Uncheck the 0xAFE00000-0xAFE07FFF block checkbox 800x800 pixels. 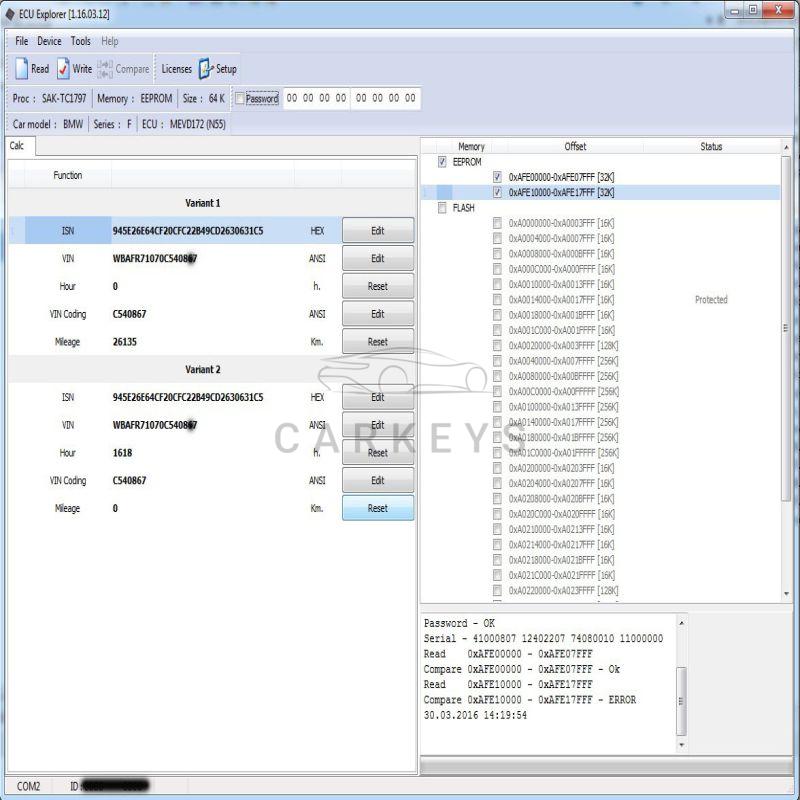click(x=497, y=177)
